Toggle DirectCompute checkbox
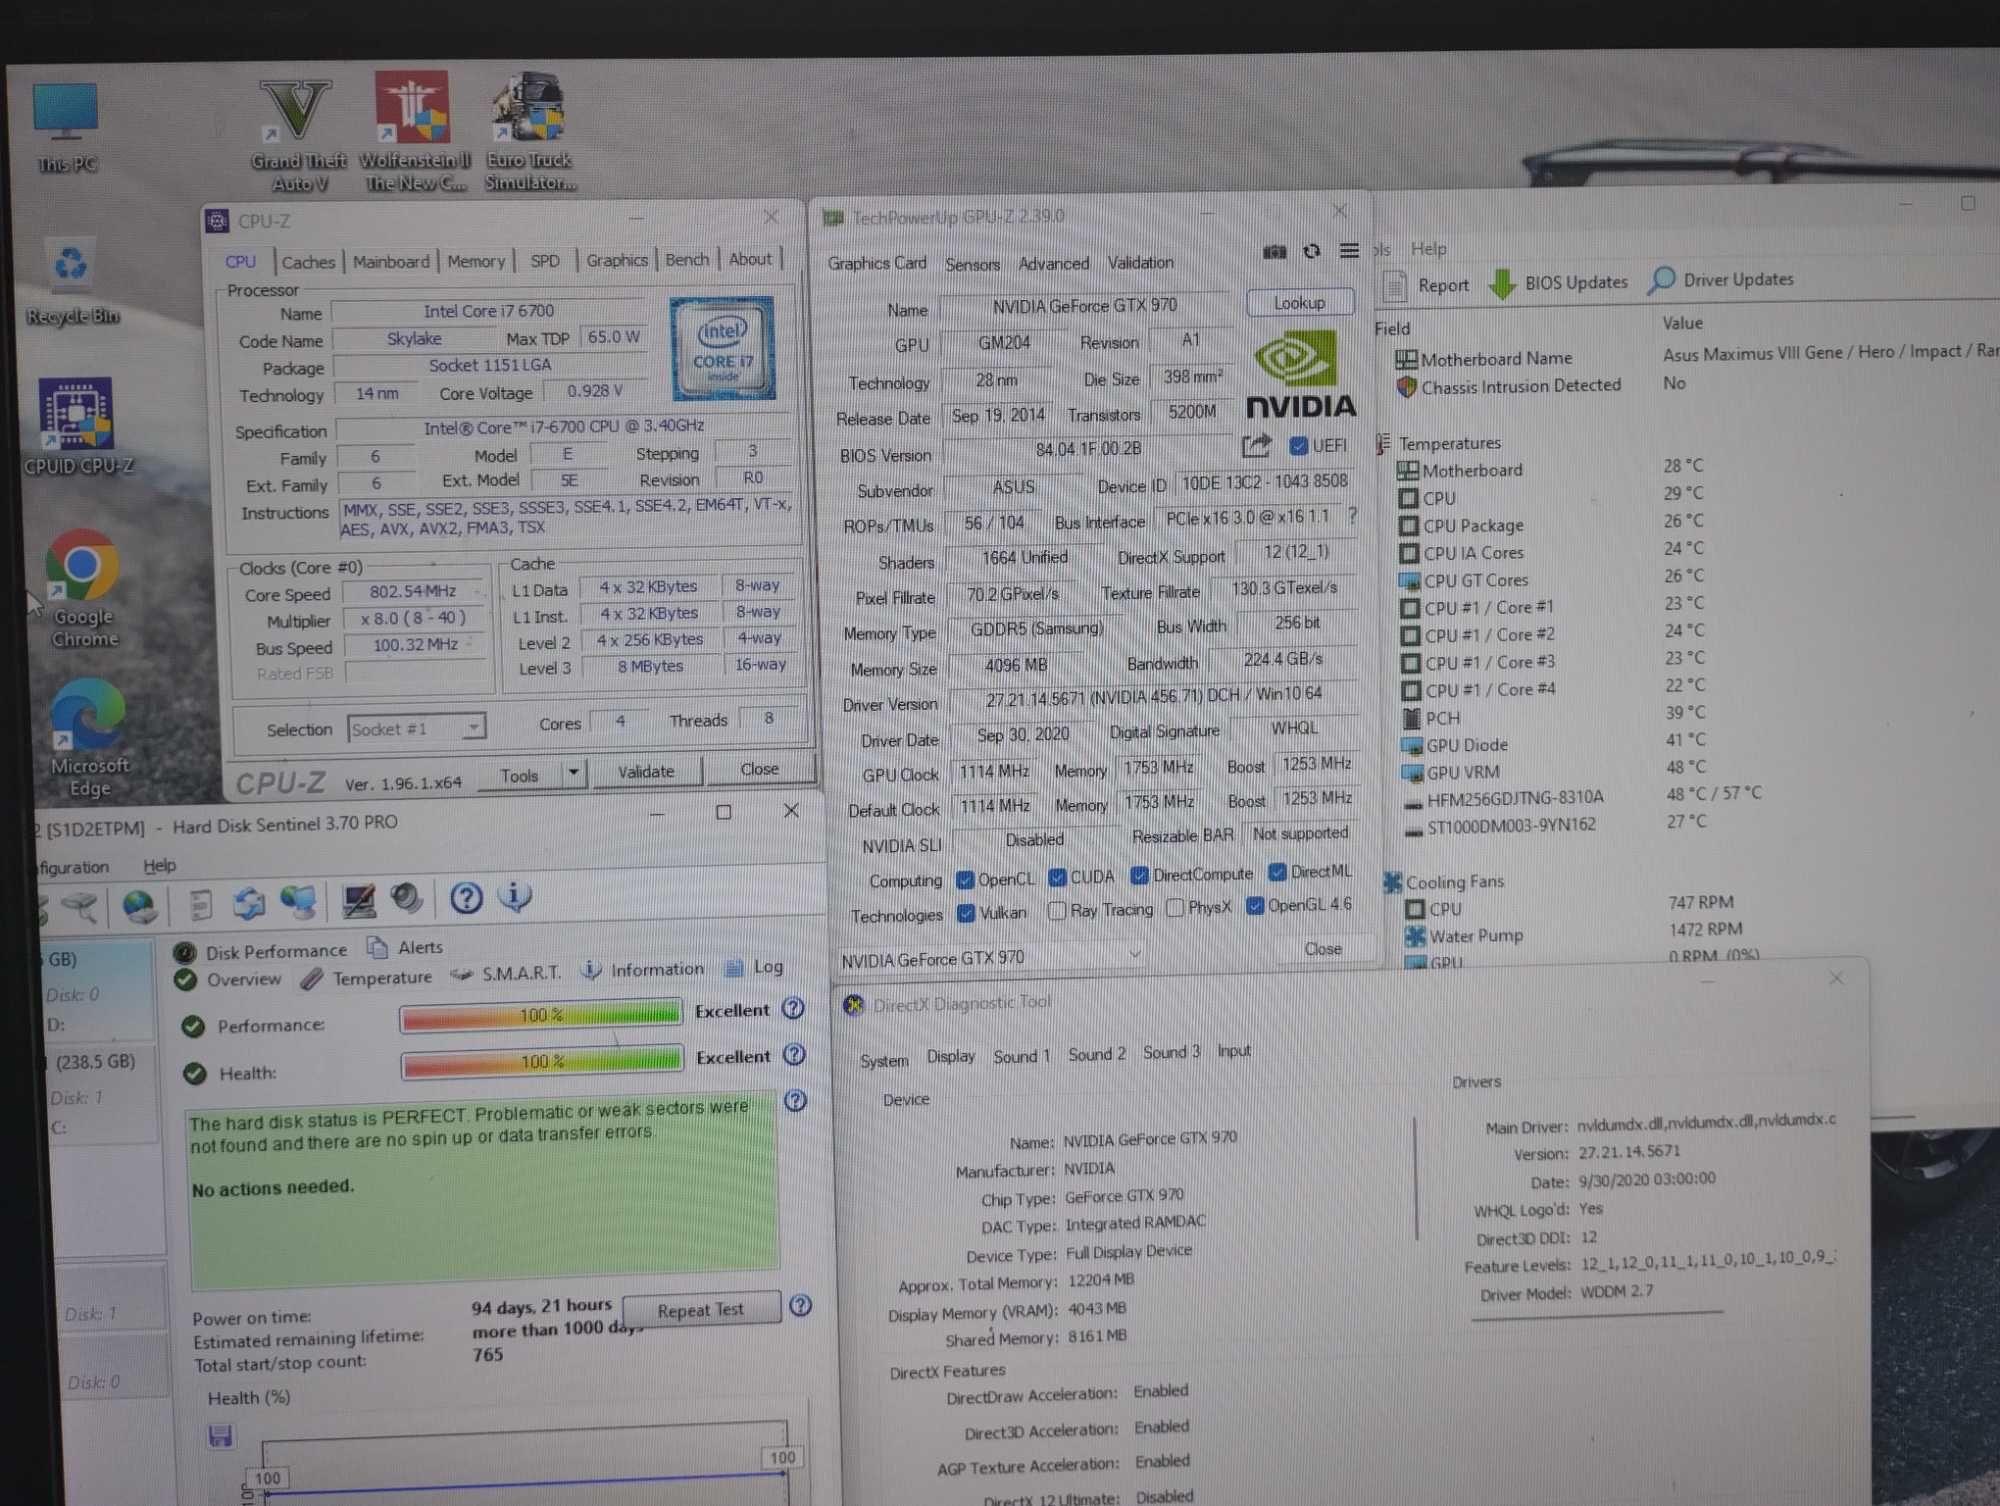The image size is (2000, 1506). tap(1139, 875)
